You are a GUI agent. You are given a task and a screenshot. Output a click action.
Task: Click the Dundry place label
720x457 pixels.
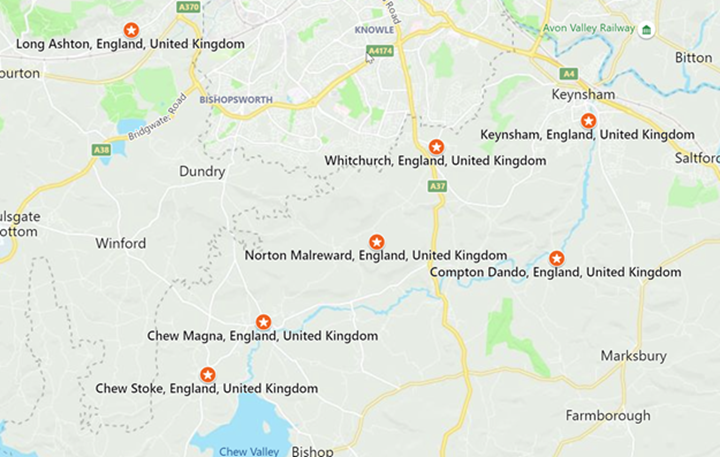tap(202, 171)
